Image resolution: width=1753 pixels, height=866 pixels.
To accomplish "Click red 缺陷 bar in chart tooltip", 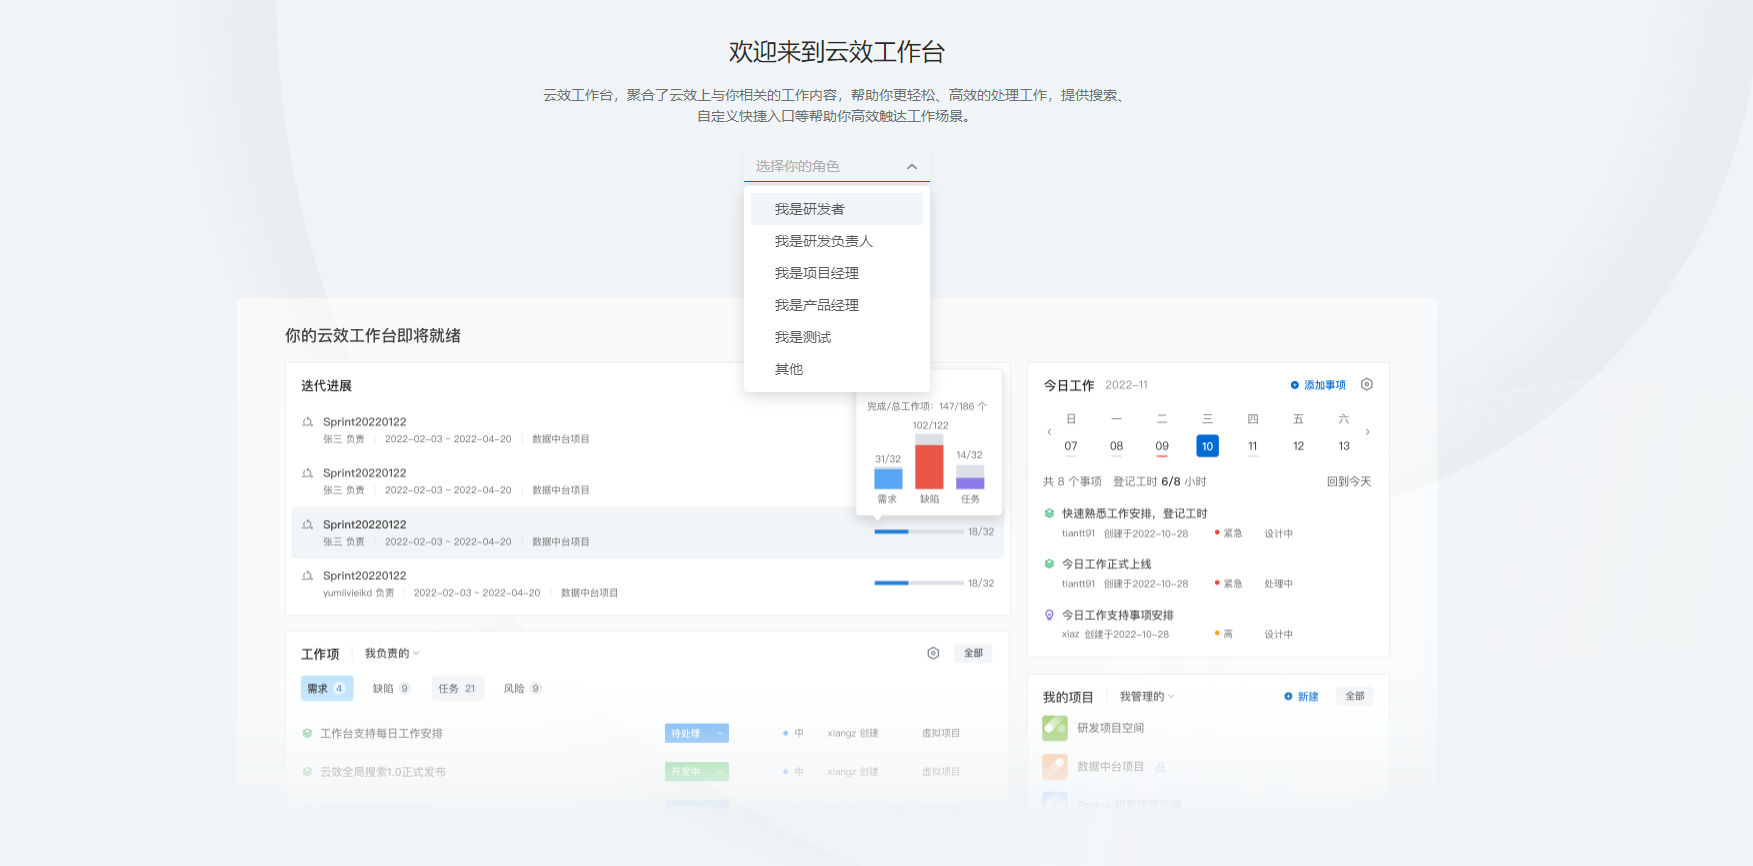I will (929, 466).
